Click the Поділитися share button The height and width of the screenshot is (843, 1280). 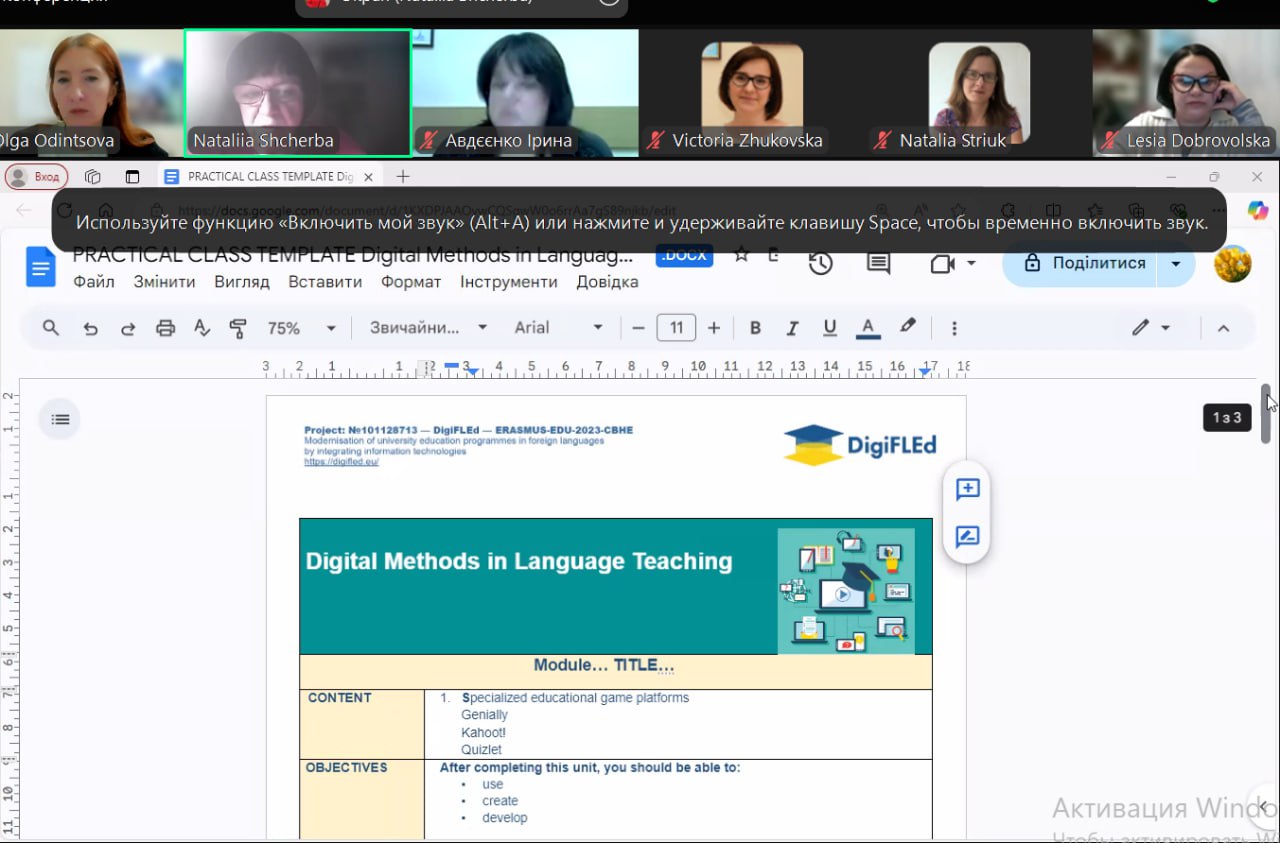pyautogui.click(x=1086, y=264)
